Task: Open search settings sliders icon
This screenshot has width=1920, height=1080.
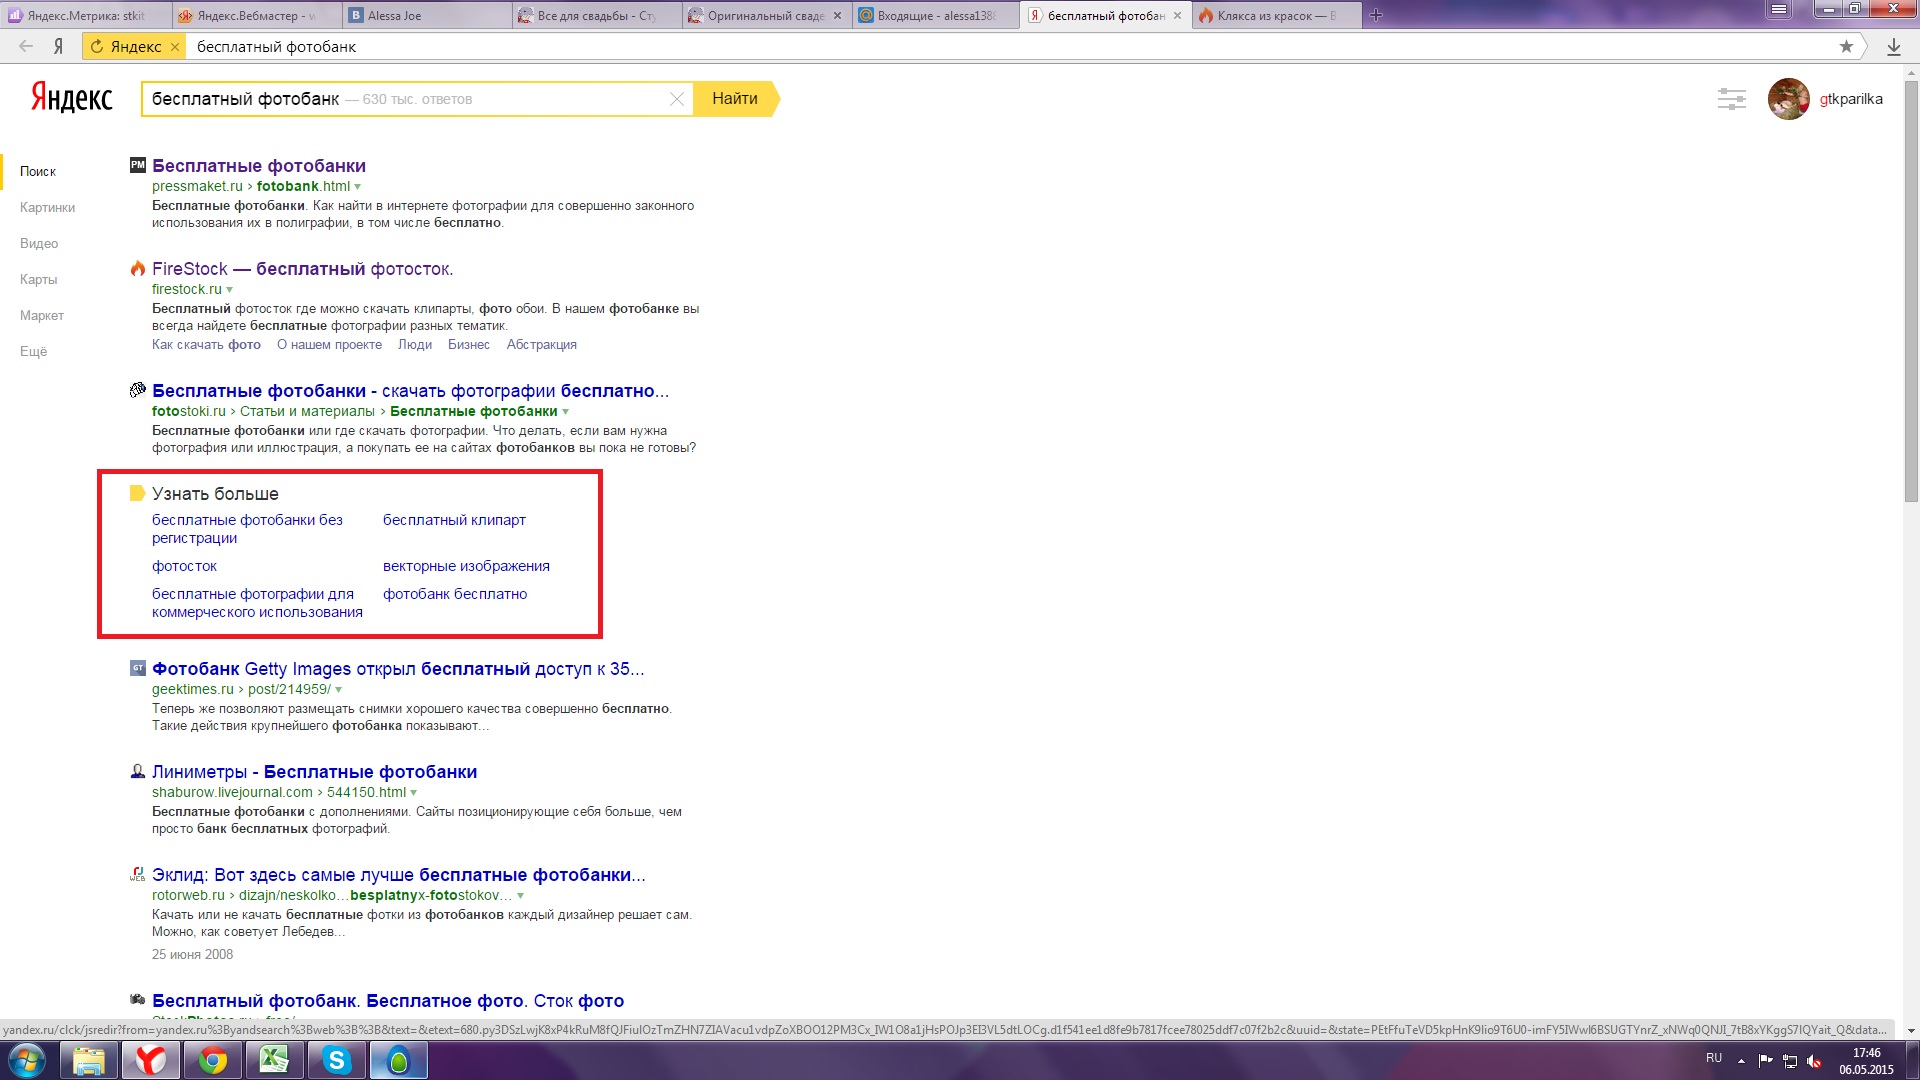Action: (1731, 99)
